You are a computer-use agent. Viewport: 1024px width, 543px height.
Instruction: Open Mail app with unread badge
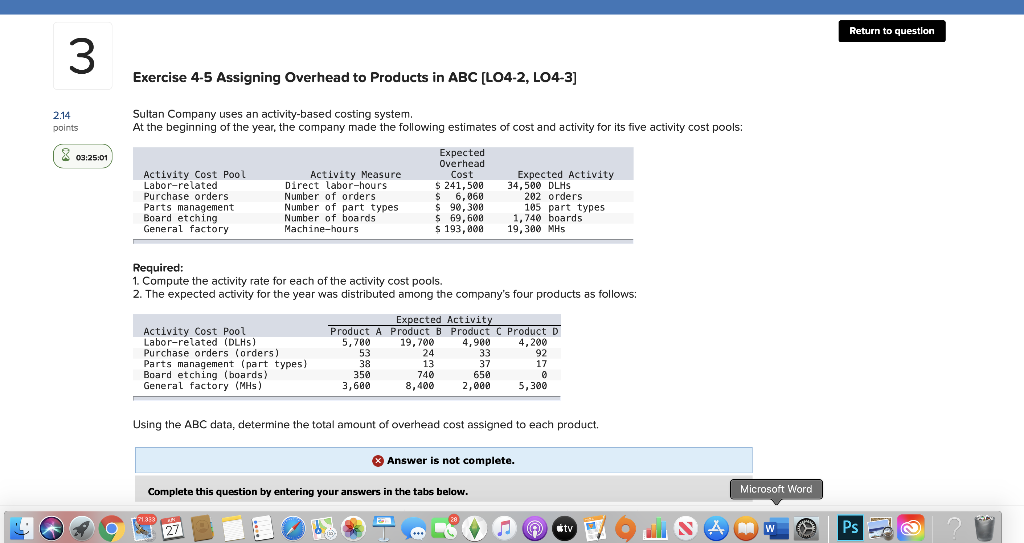click(x=144, y=528)
